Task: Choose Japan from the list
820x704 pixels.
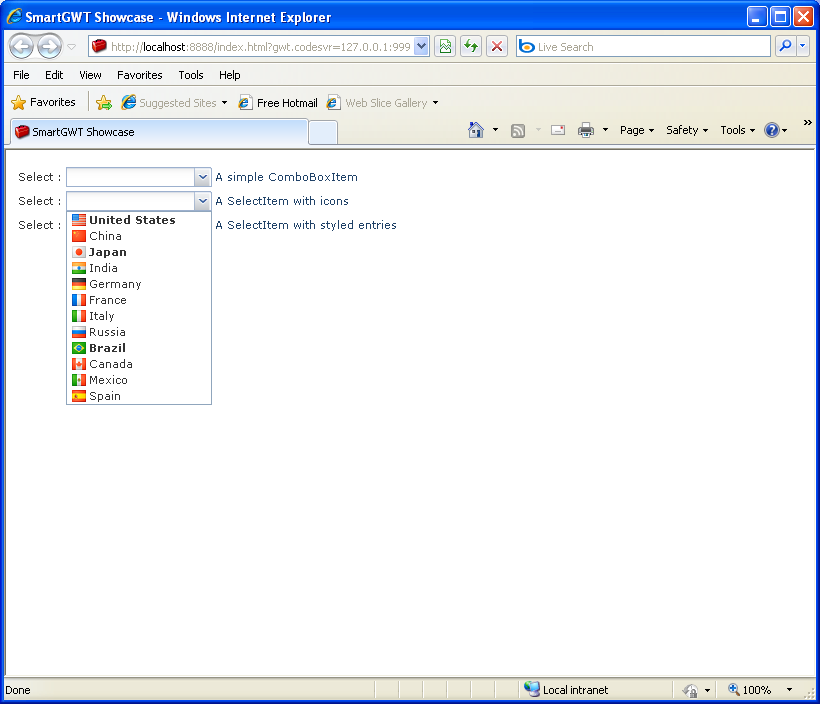Action: pyautogui.click(x=139, y=252)
